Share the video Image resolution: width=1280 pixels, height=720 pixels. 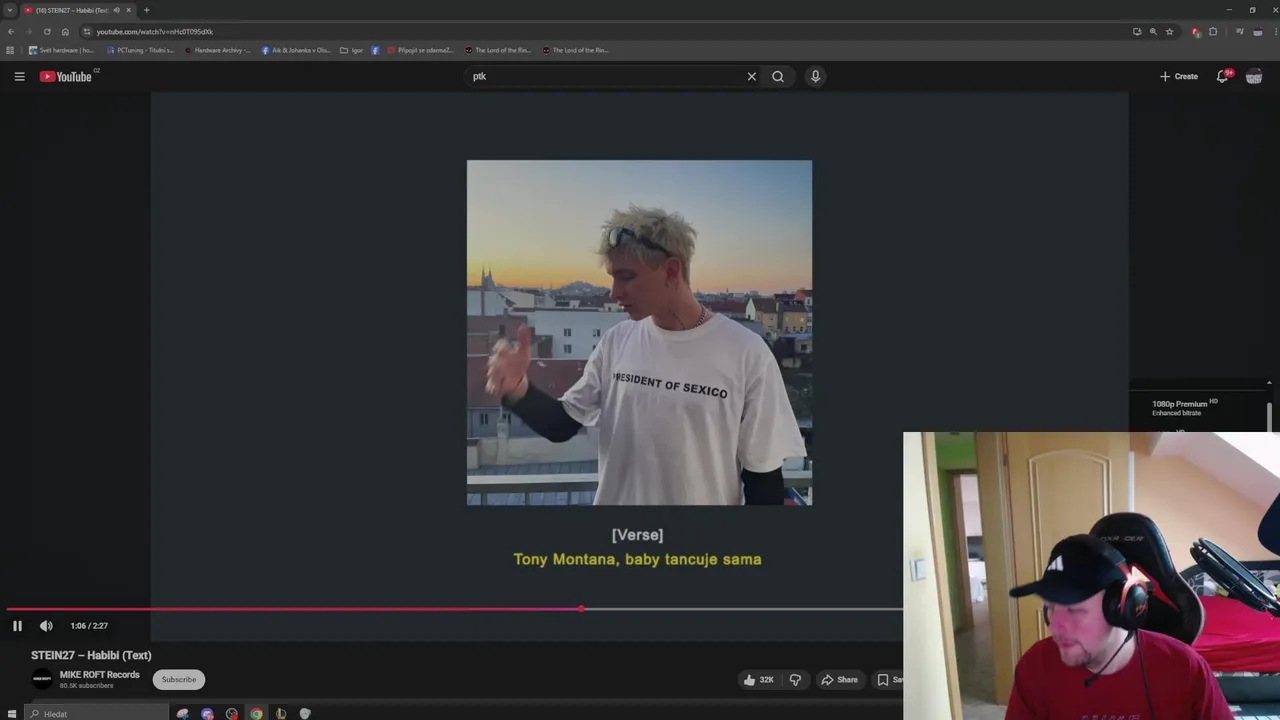point(839,680)
